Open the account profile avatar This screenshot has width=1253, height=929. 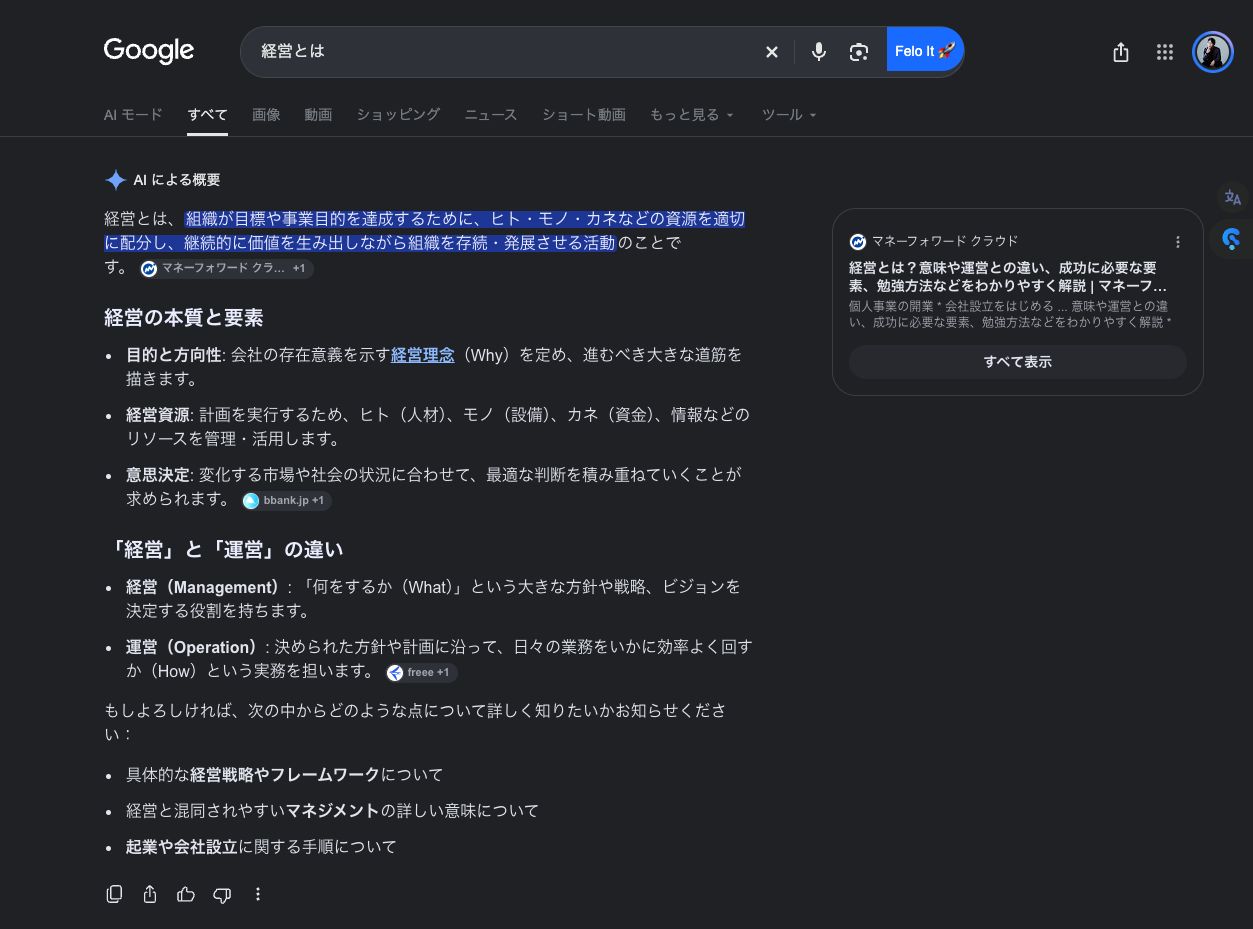tap(1212, 52)
